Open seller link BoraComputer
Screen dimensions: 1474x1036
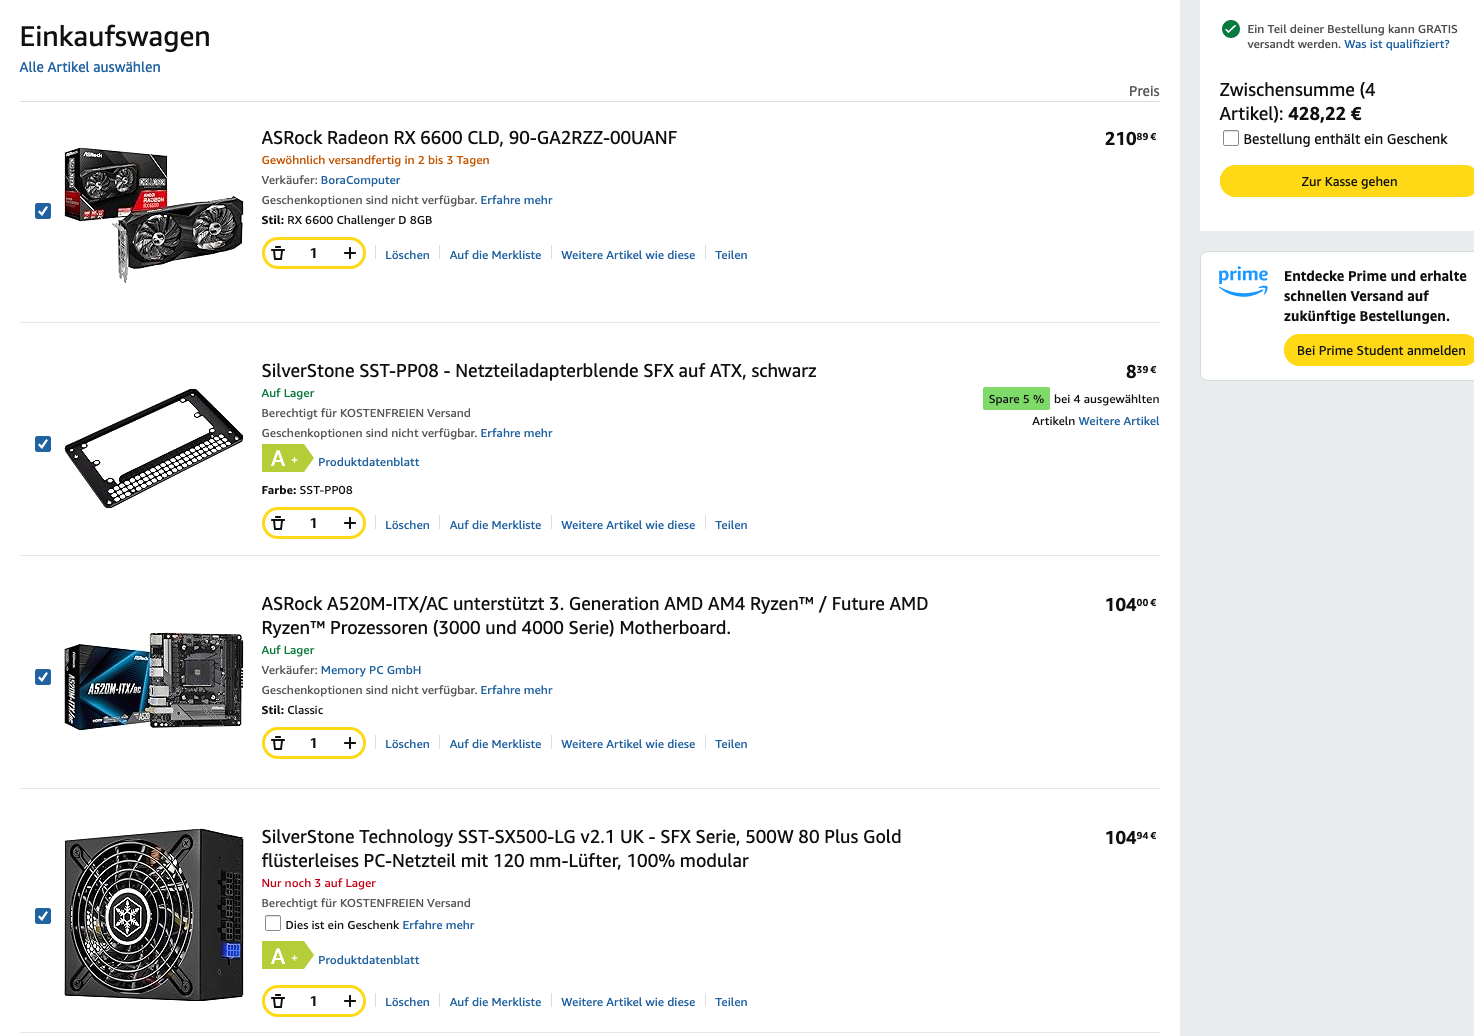coord(360,180)
